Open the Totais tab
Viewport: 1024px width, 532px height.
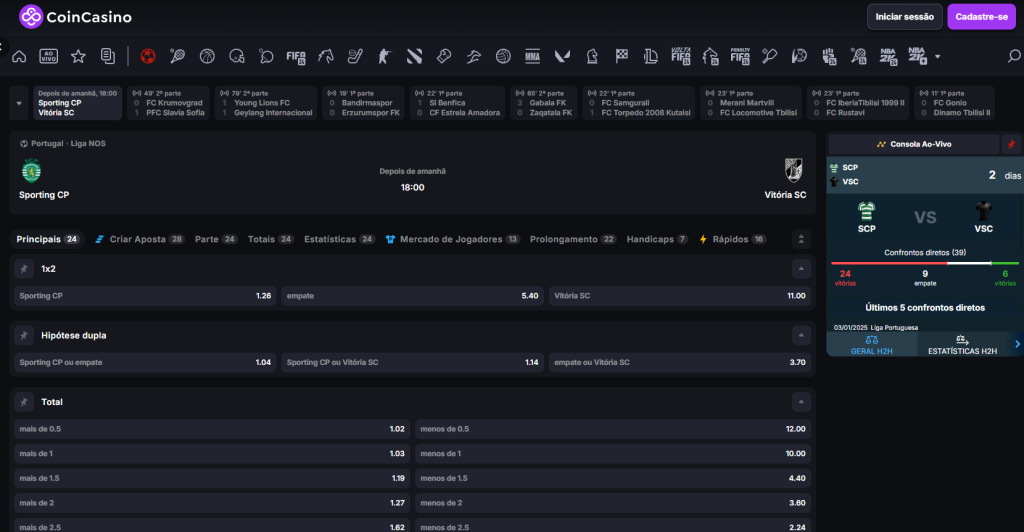click(x=270, y=240)
